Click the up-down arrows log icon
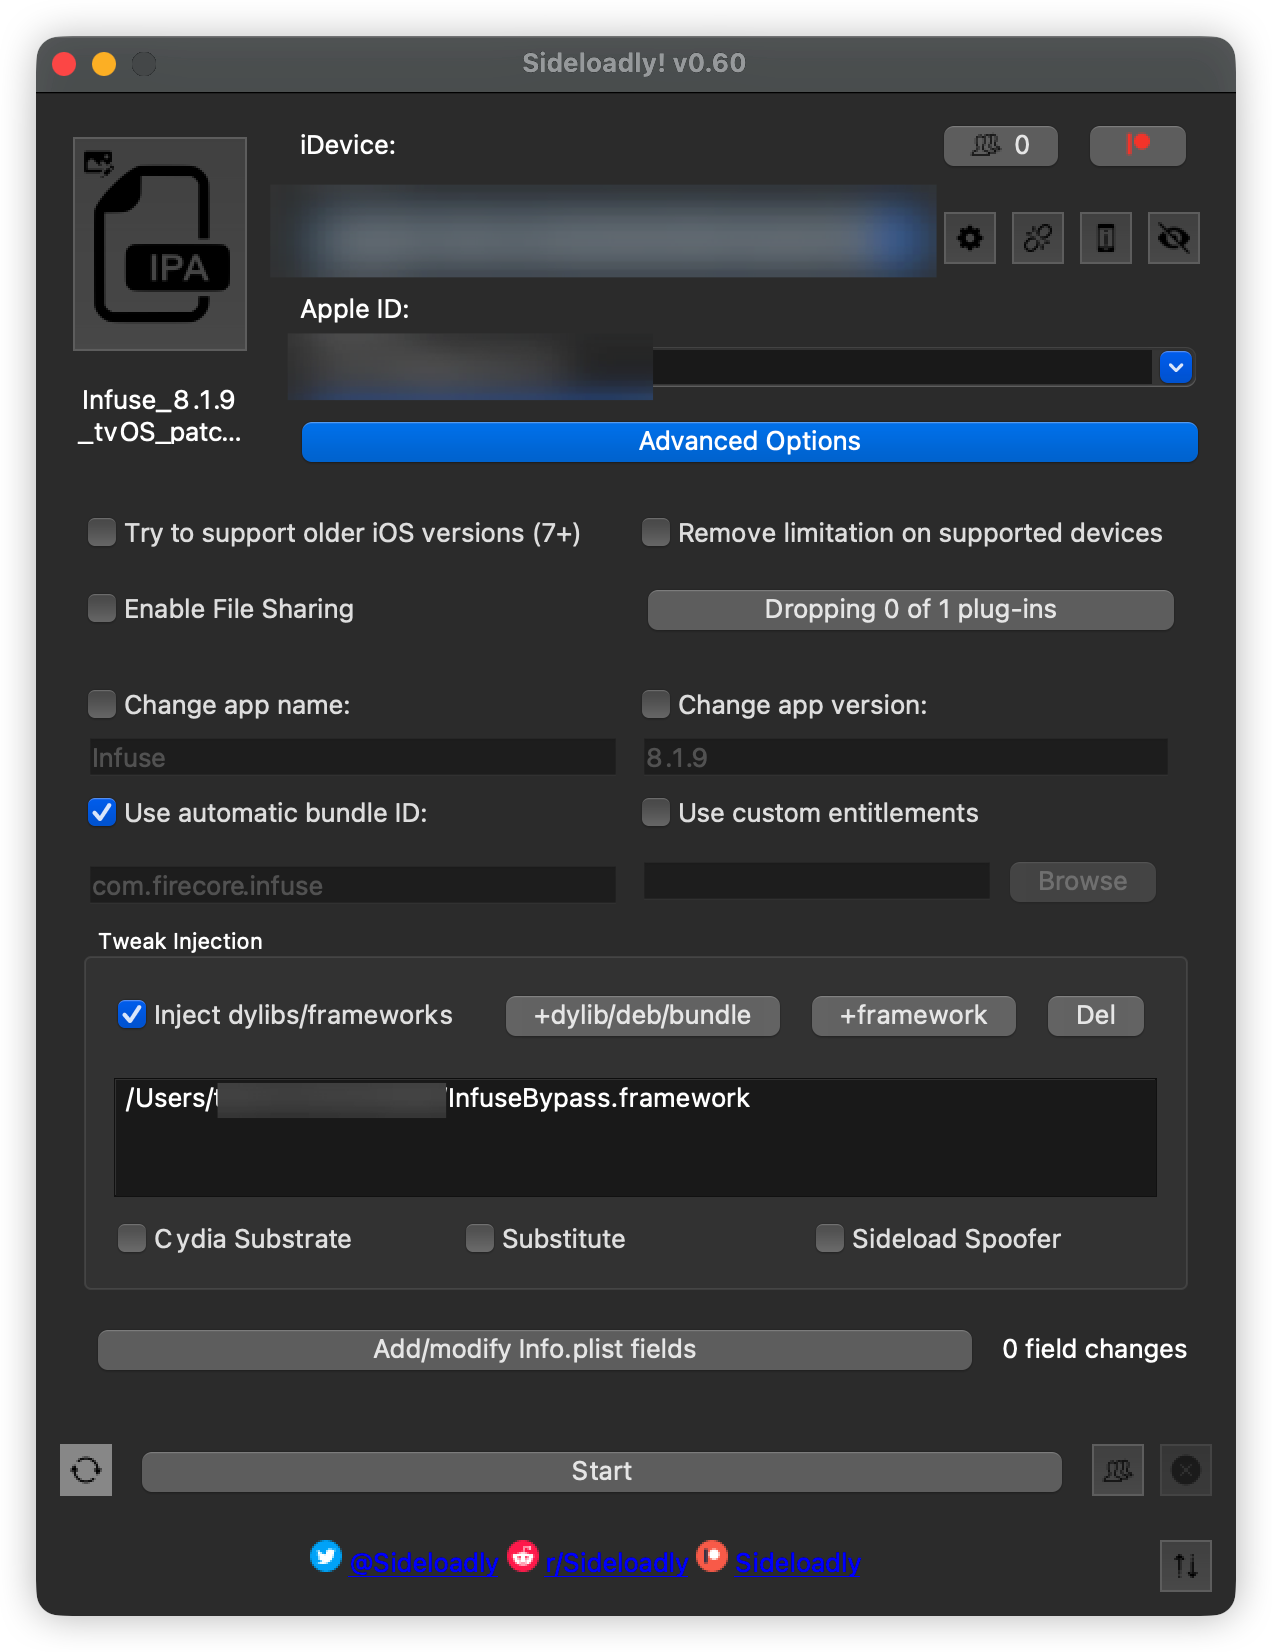 (1186, 1566)
